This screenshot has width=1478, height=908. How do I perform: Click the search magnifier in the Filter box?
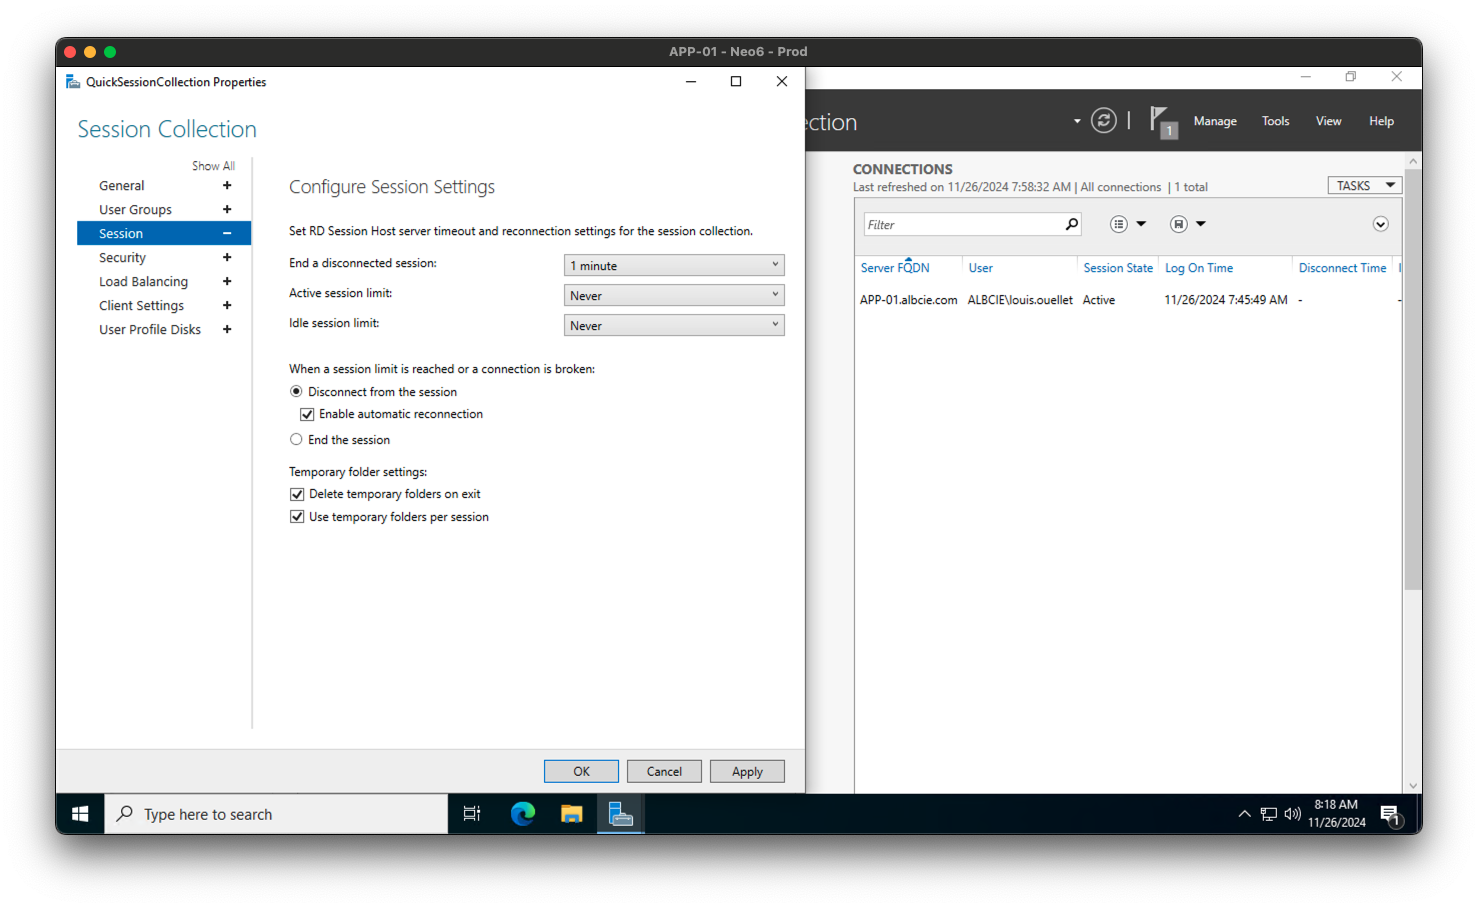[1070, 224]
